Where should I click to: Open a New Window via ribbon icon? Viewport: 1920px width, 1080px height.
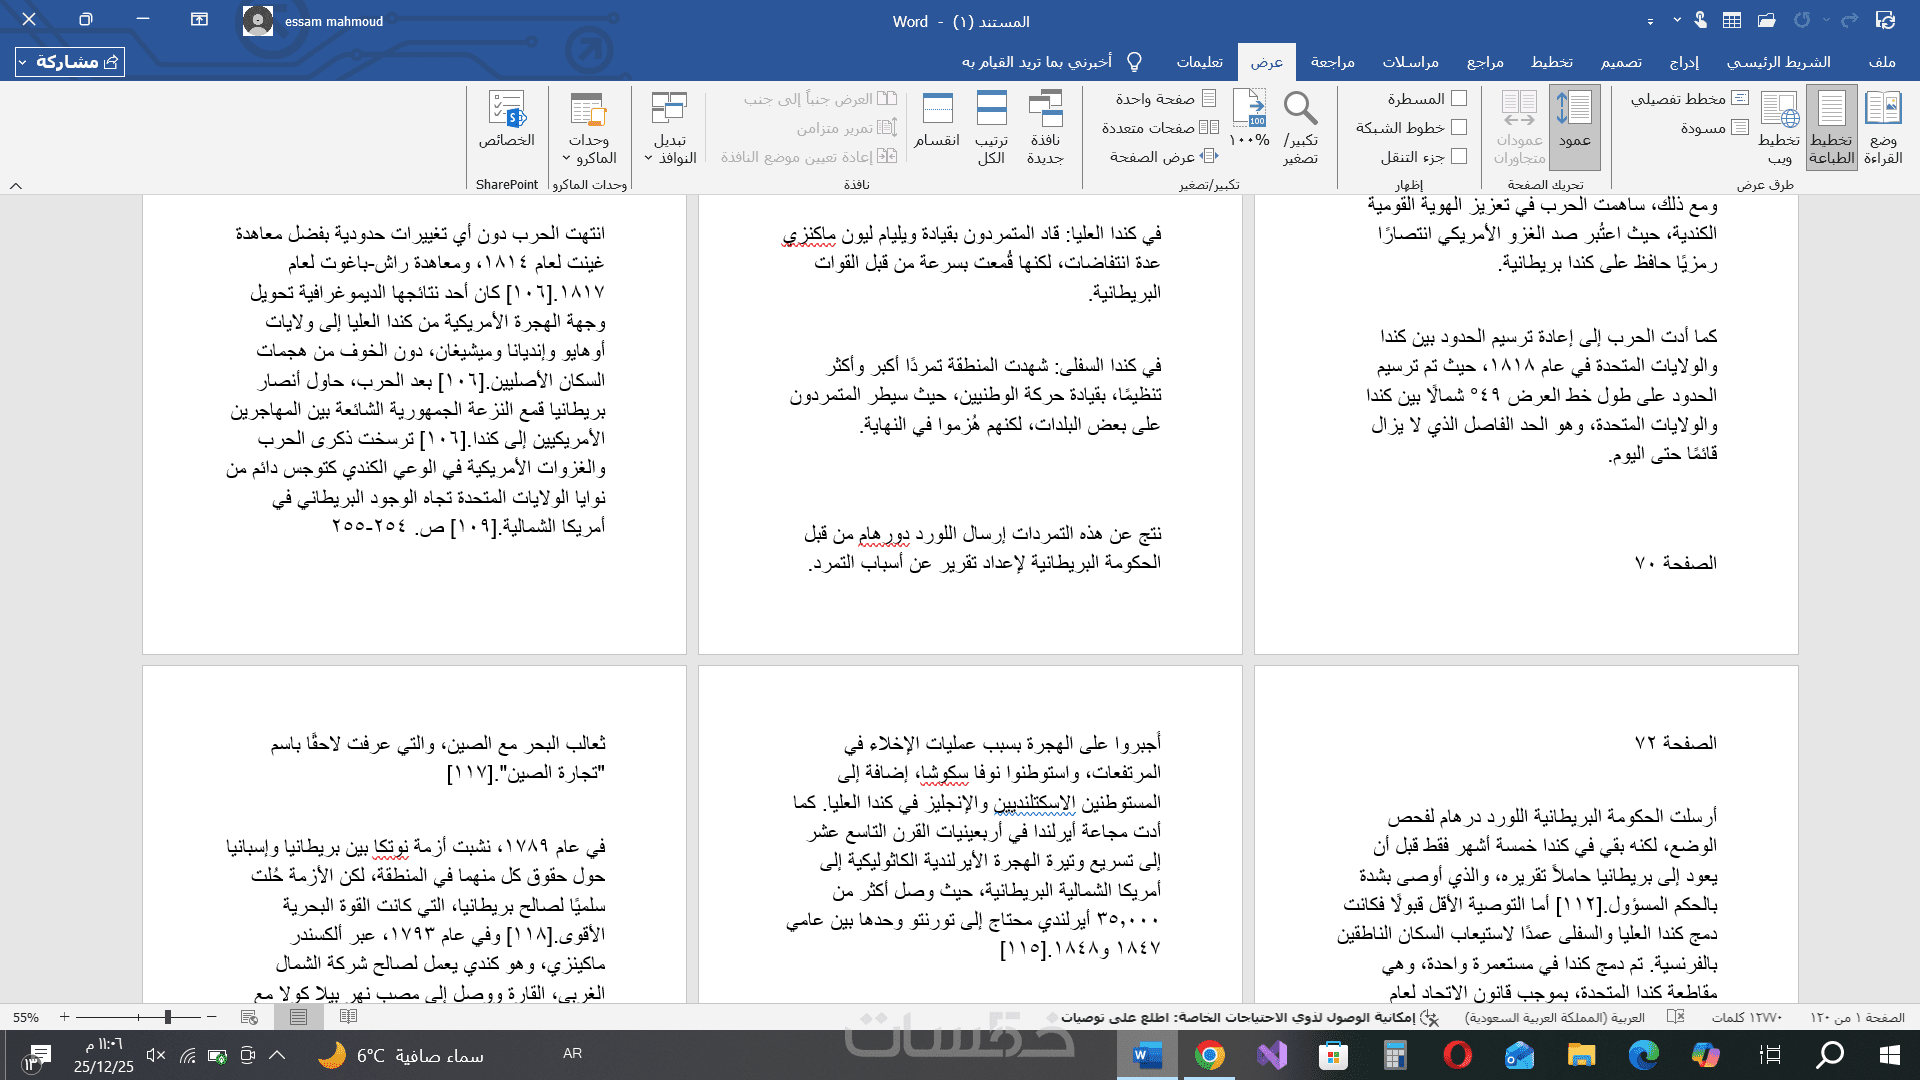pos(1045,108)
